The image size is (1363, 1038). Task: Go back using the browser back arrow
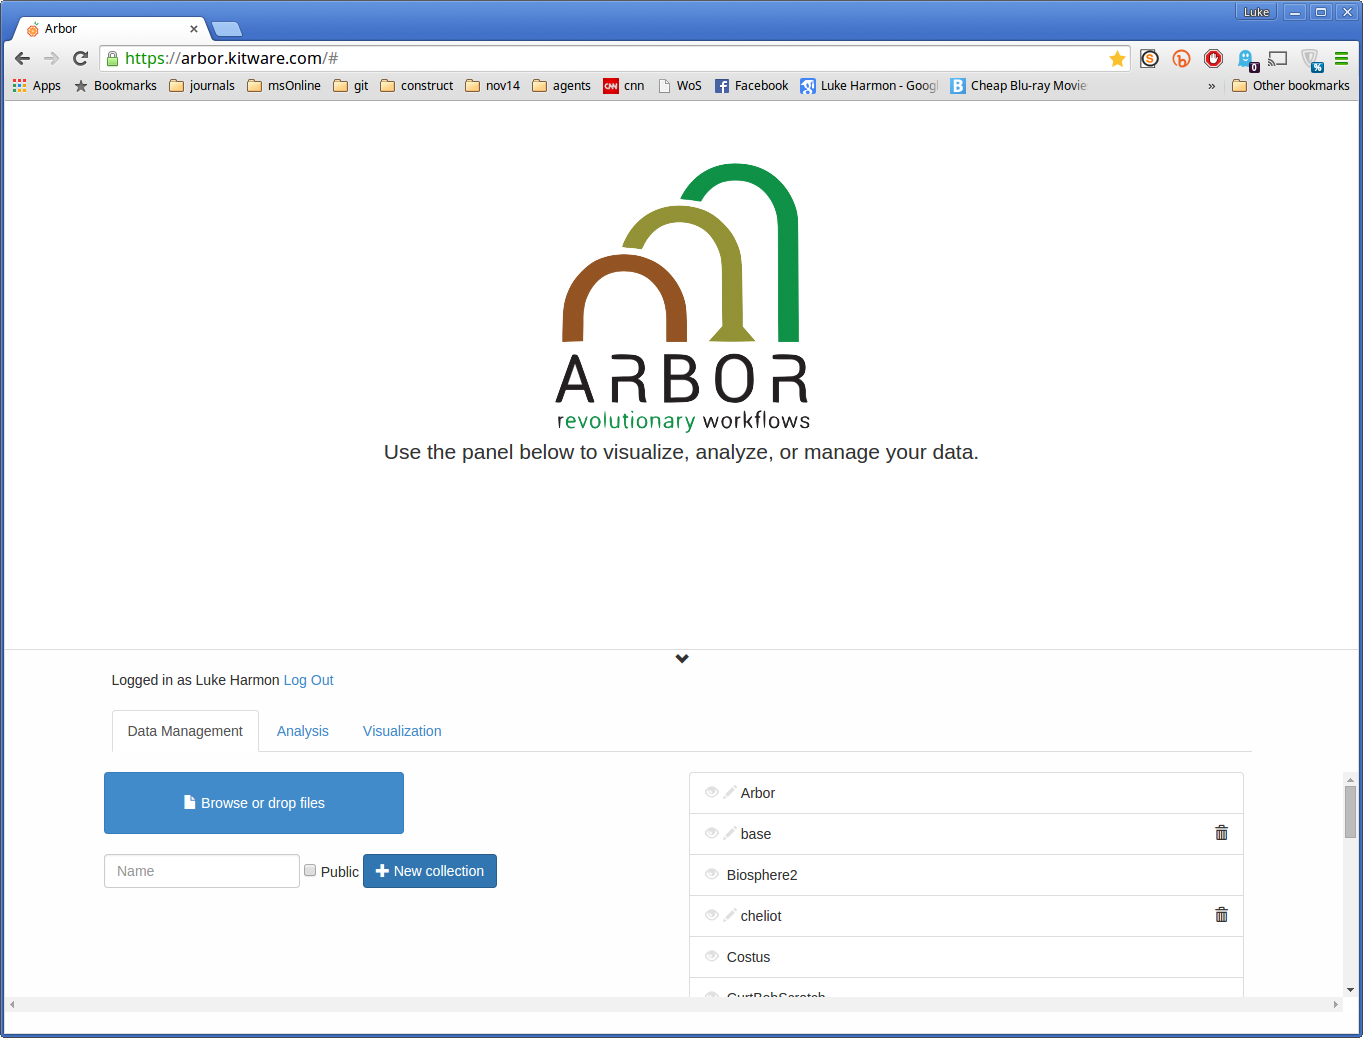(22, 59)
